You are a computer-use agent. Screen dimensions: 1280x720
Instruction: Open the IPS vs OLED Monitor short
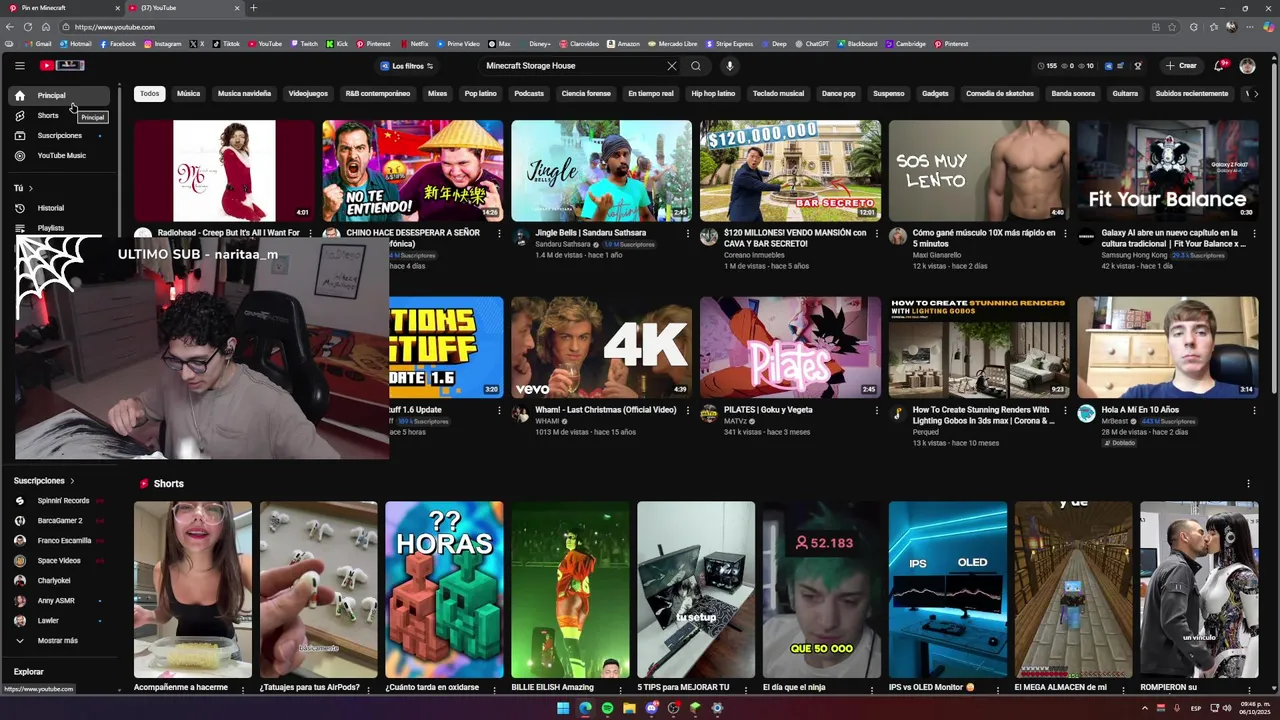(948, 590)
